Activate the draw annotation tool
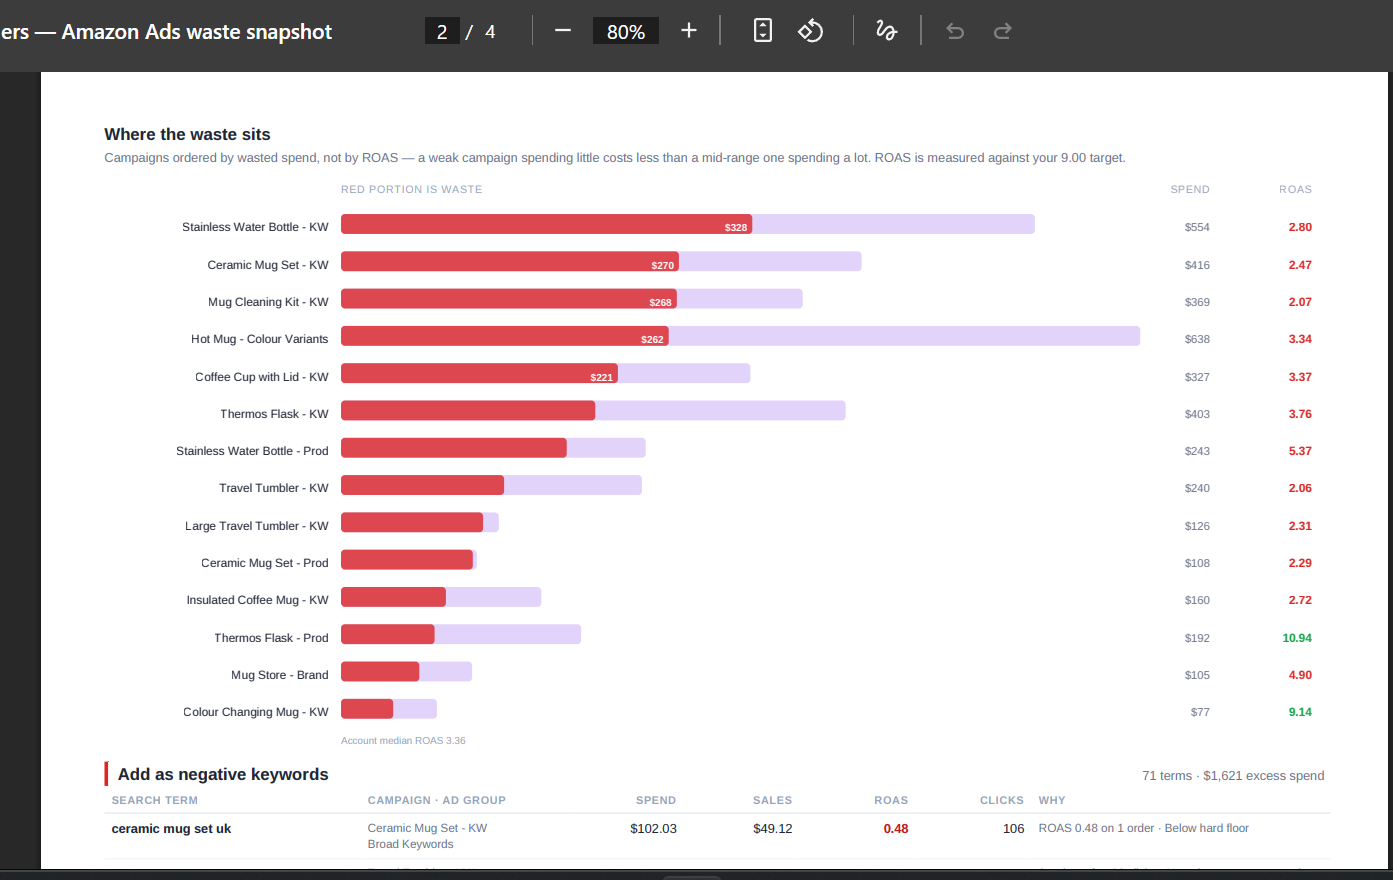Viewport: 1393px width, 880px height. coord(886,31)
